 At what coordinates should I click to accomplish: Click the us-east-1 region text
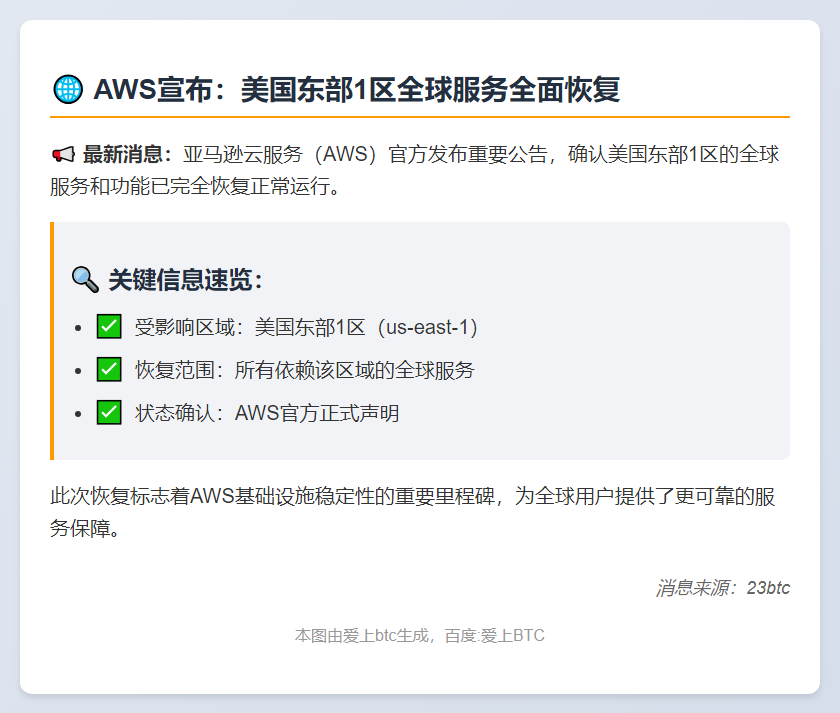click(420, 327)
